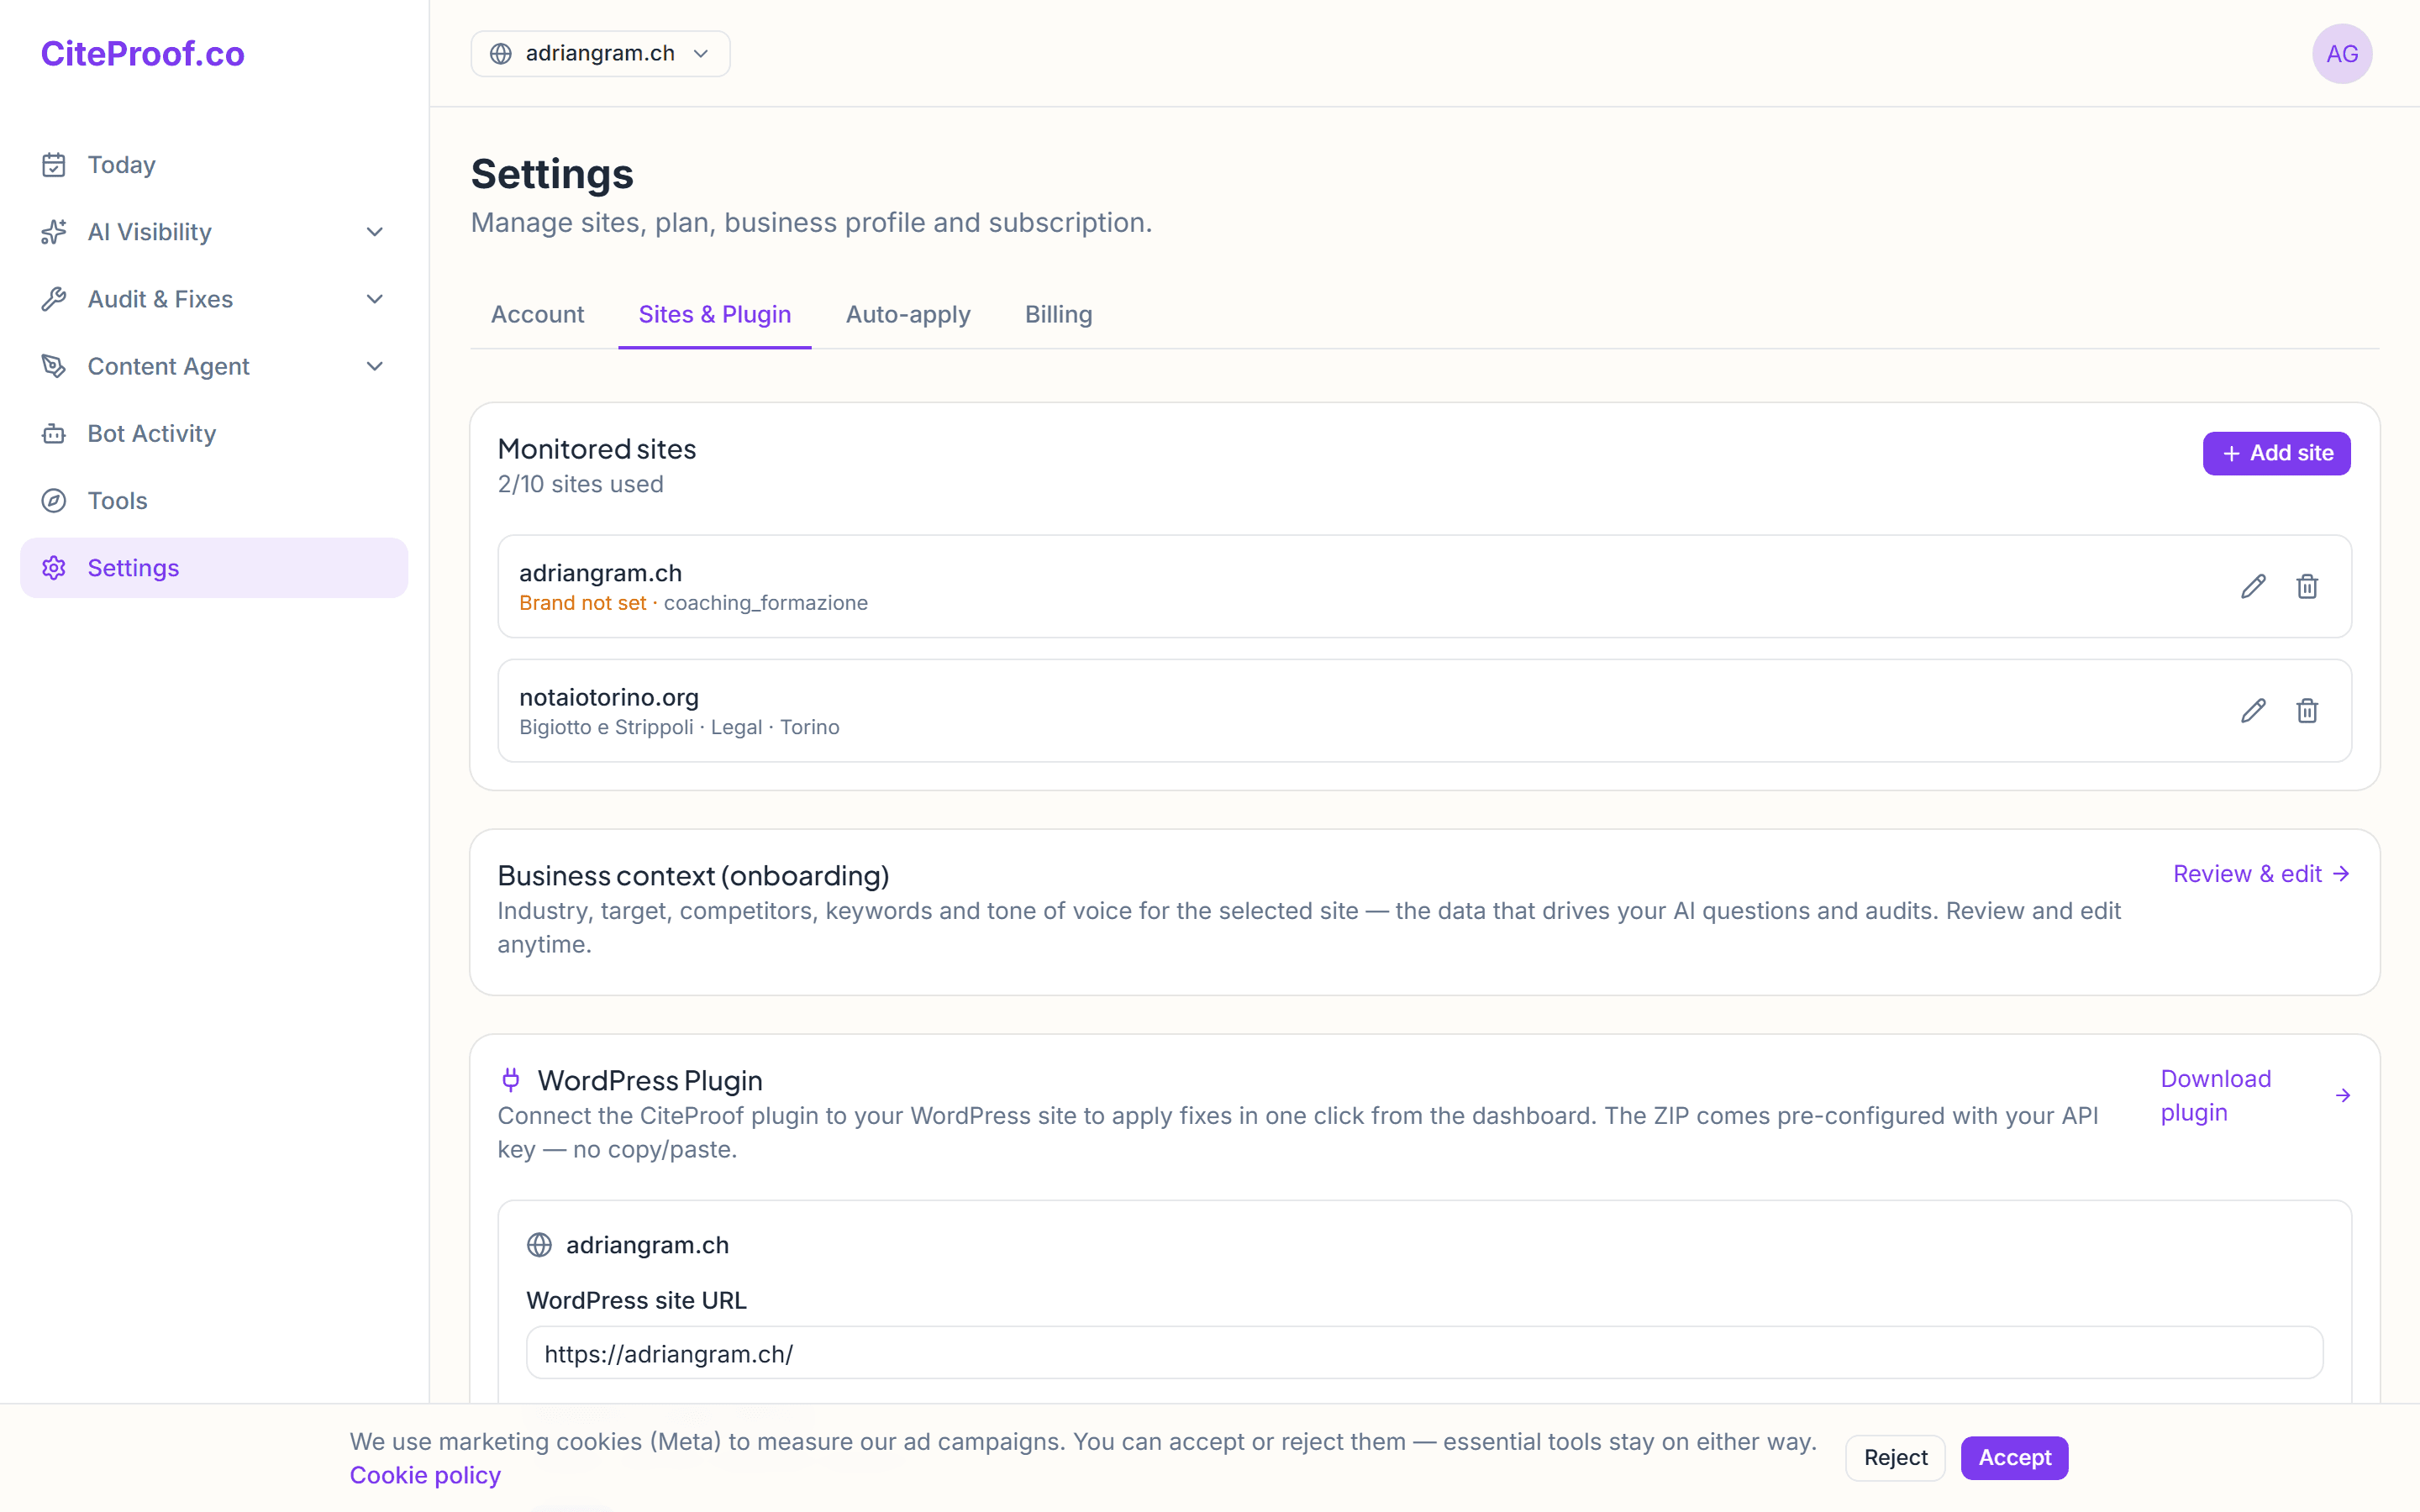The image size is (2420, 1512).
Task: Edit adriangram.ch site with pencil icon
Action: [x=2253, y=586]
